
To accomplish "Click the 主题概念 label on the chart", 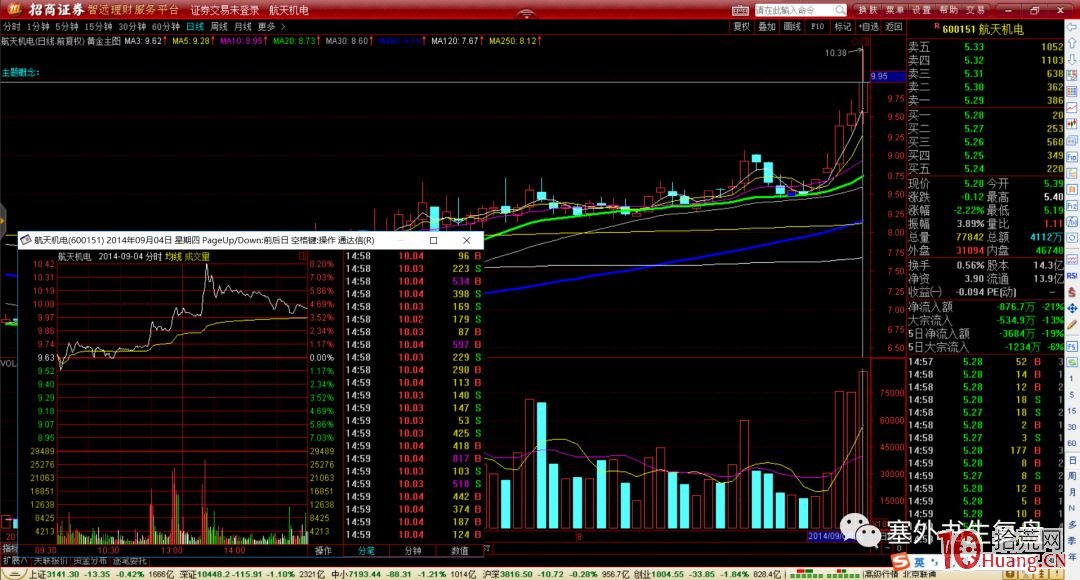I will [21, 72].
